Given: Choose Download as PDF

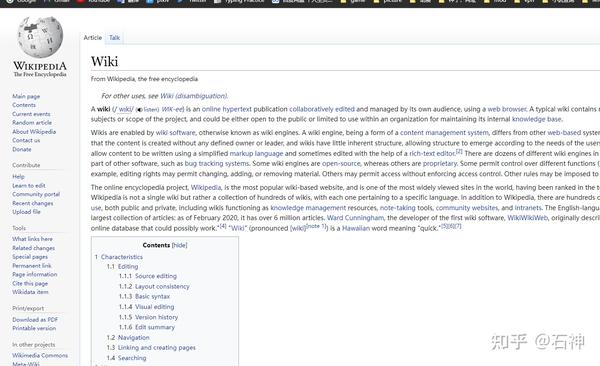Looking at the screenshot, I should (x=35, y=319).
